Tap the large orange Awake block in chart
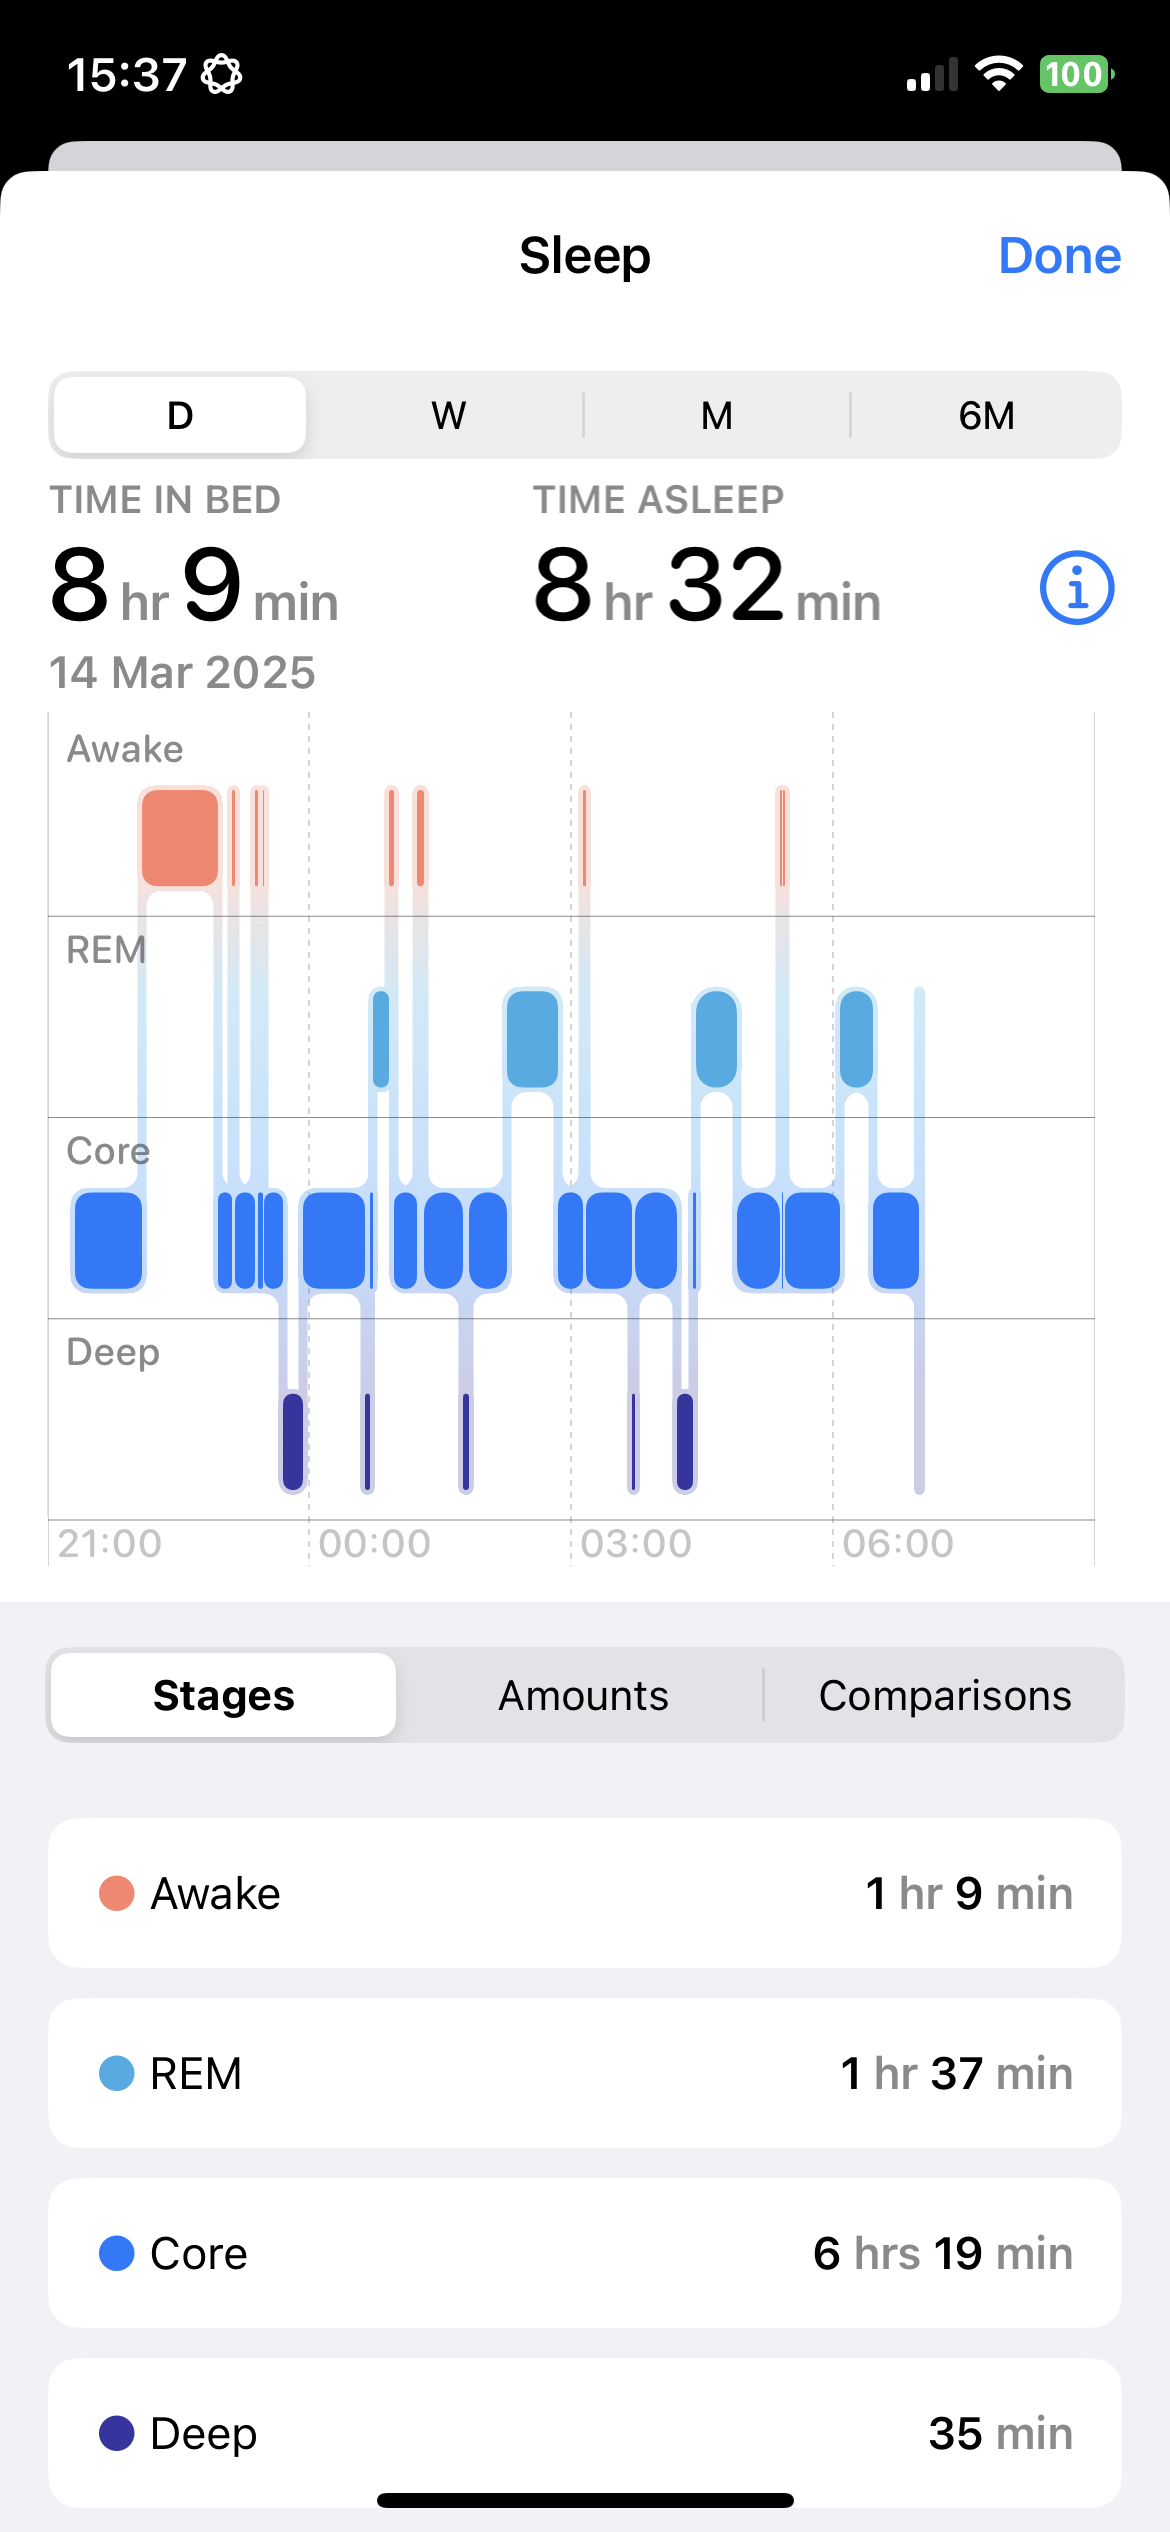This screenshot has width=1170, height=2532. [180, 838]
